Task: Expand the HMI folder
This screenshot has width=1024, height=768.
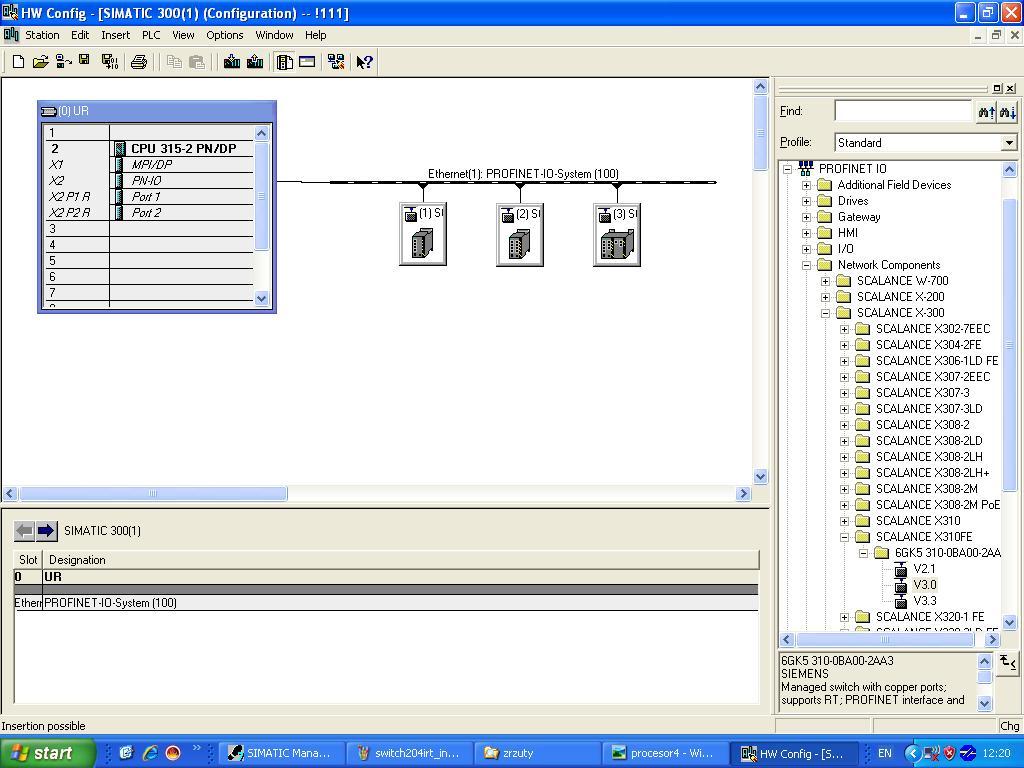Action: 807,233
